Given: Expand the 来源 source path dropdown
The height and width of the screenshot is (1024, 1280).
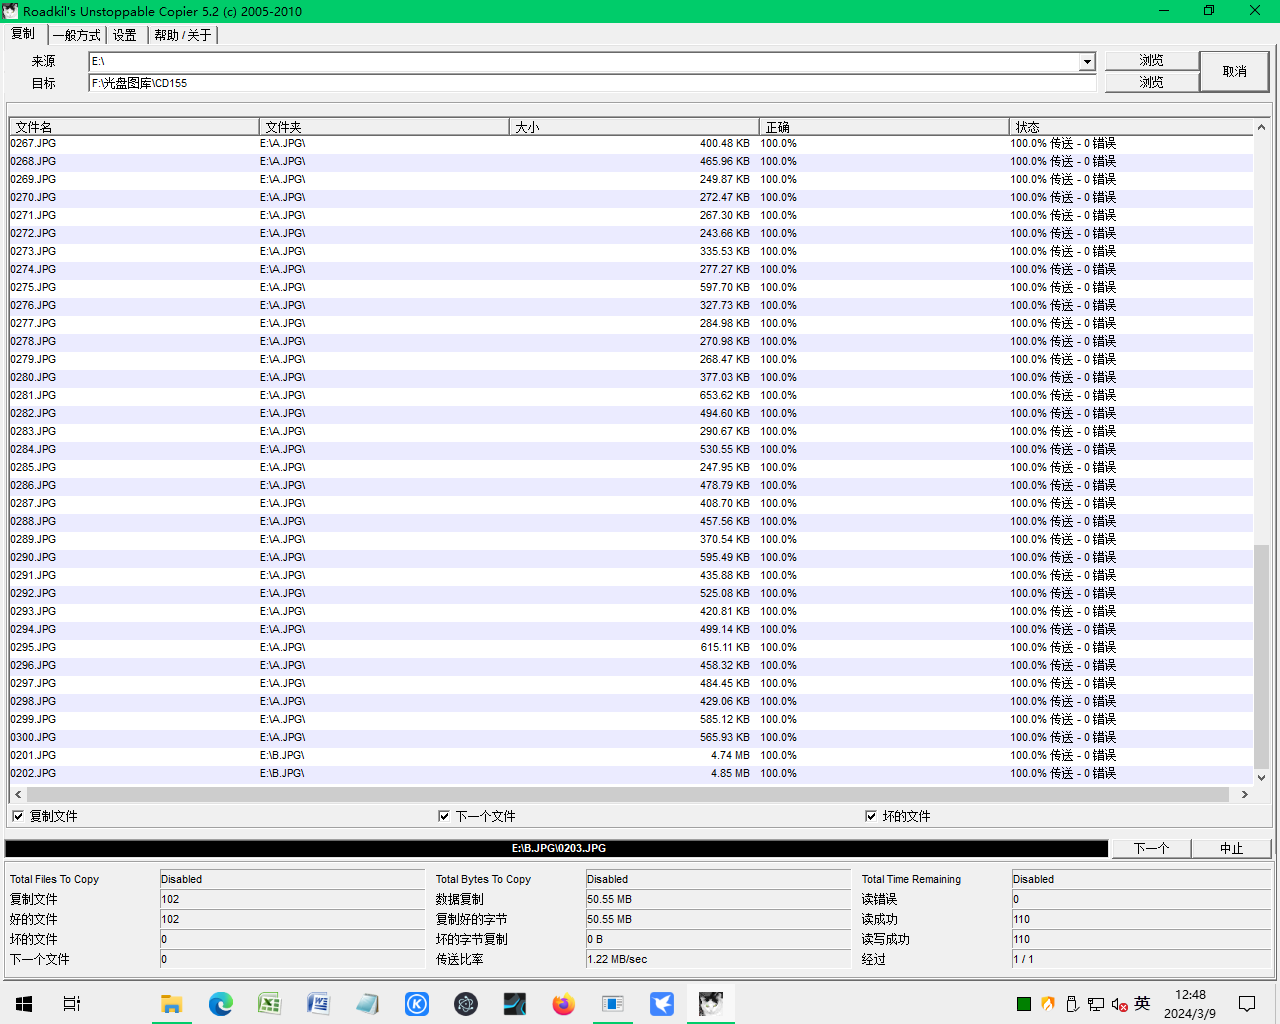Looking at the screenshot, I should (x=1087, y=62).
